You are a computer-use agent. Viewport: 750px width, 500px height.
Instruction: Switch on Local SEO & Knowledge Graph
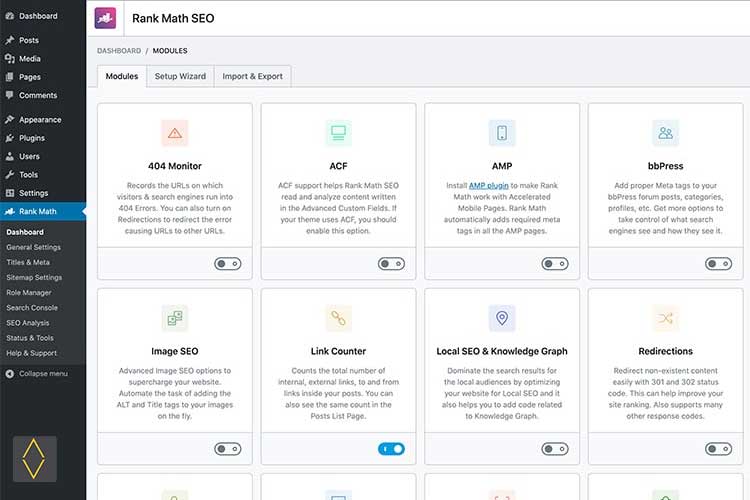tap(555, 449)
